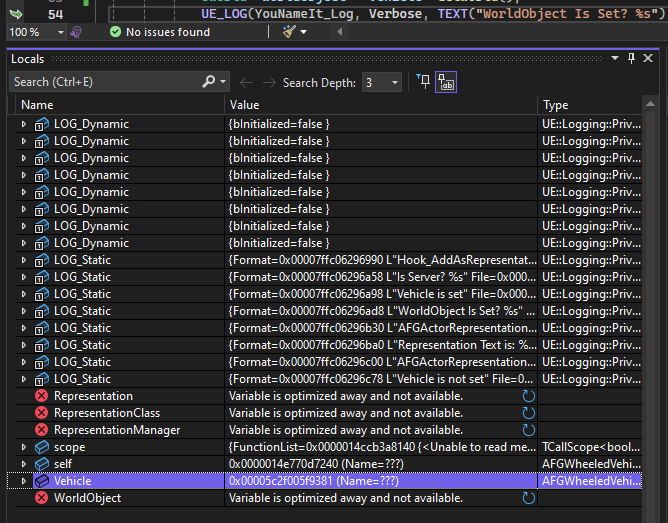Select the 'WorldObject Is Set? %s' value cell

coord(382,311)
